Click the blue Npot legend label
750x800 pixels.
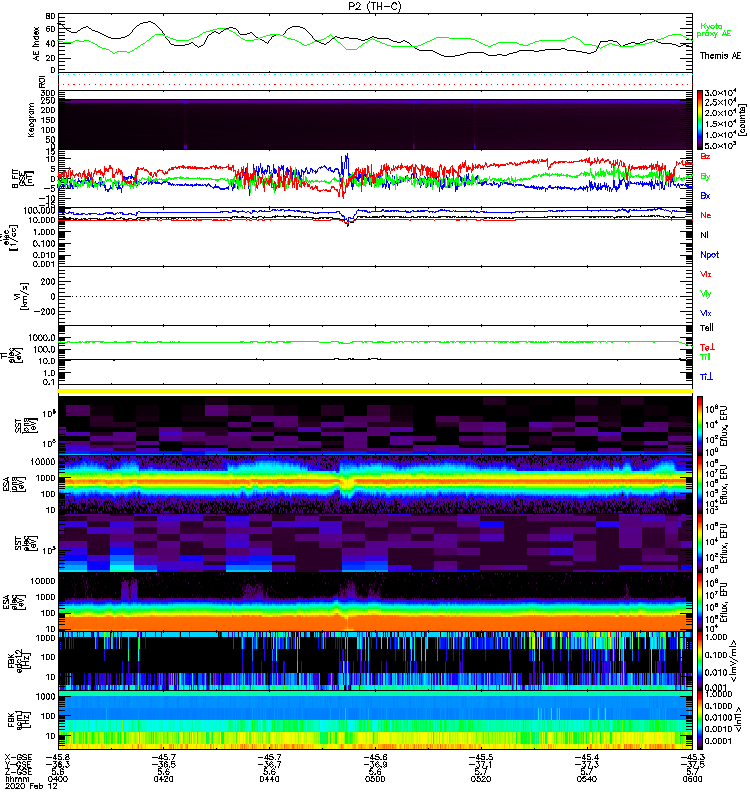(710, 255)
